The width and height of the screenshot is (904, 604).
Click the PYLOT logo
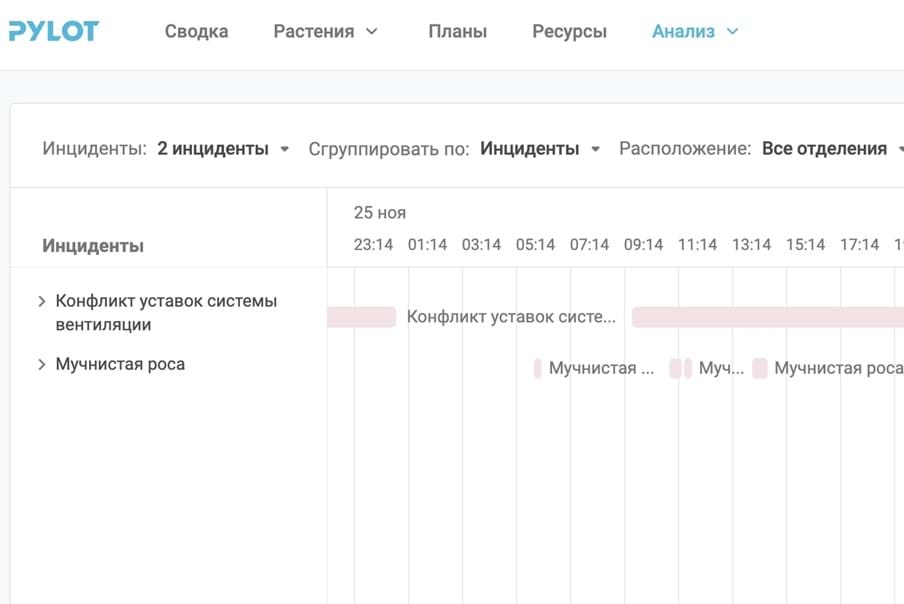pyautogui.click(x=53, y=30)
